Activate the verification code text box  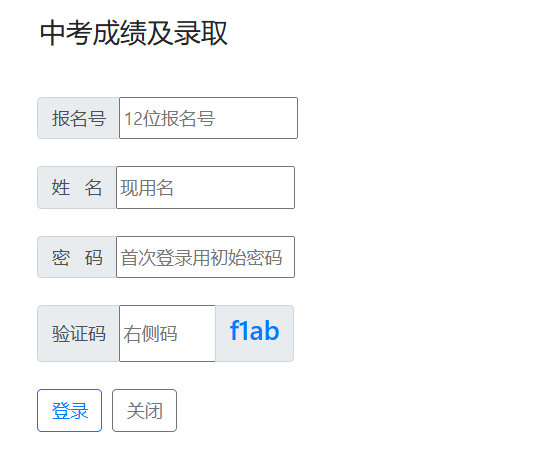(x=167, y=333)
